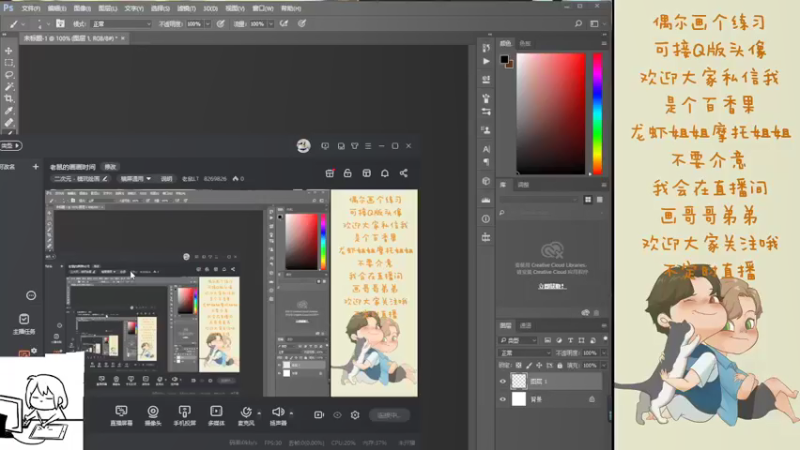Image resolution: width=800 pixels, height=450 pixels.
Task: Click the camera source icon in streaming bar
Action: pyautogui.click(x=153, y=411)
